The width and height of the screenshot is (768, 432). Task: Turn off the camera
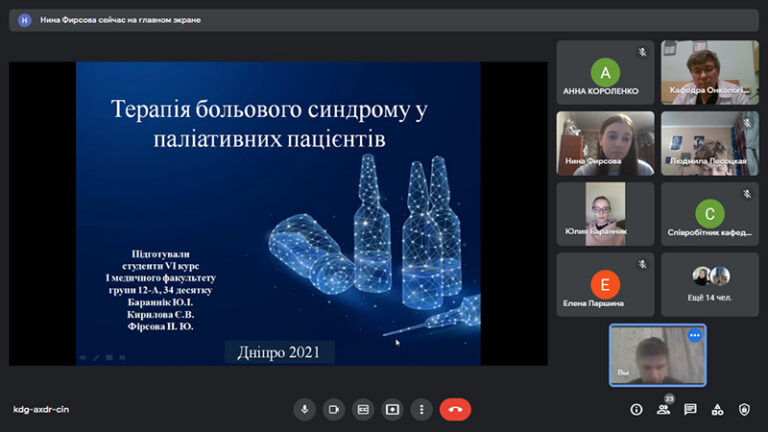pos(334,409)
